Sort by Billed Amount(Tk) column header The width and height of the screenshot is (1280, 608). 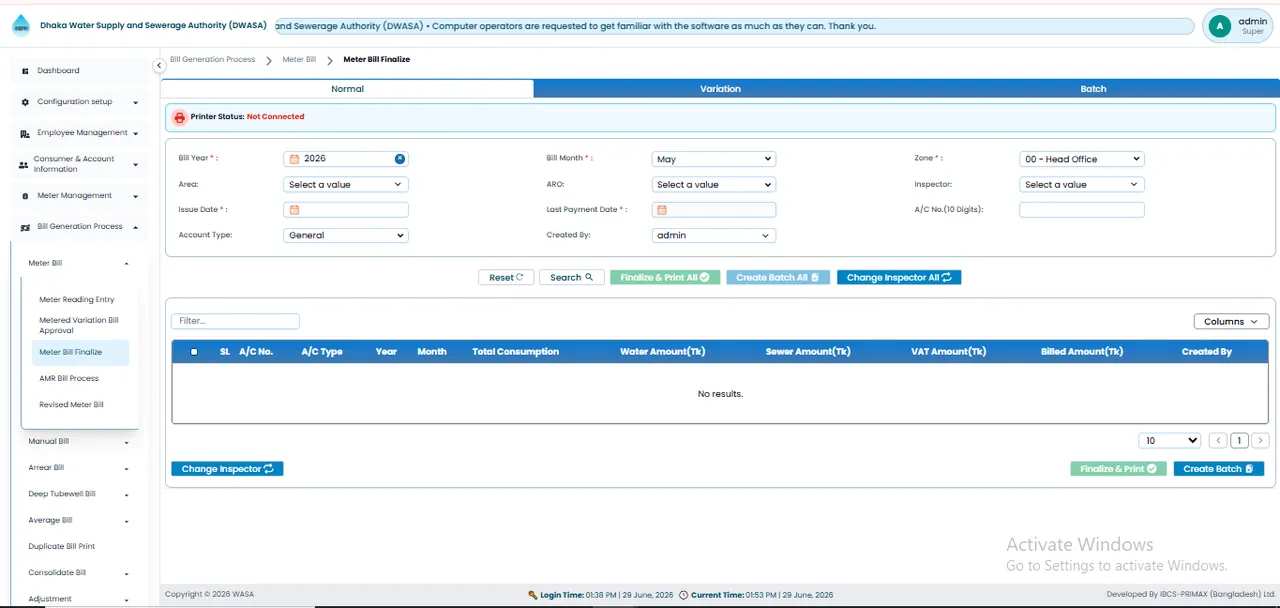1082,352
